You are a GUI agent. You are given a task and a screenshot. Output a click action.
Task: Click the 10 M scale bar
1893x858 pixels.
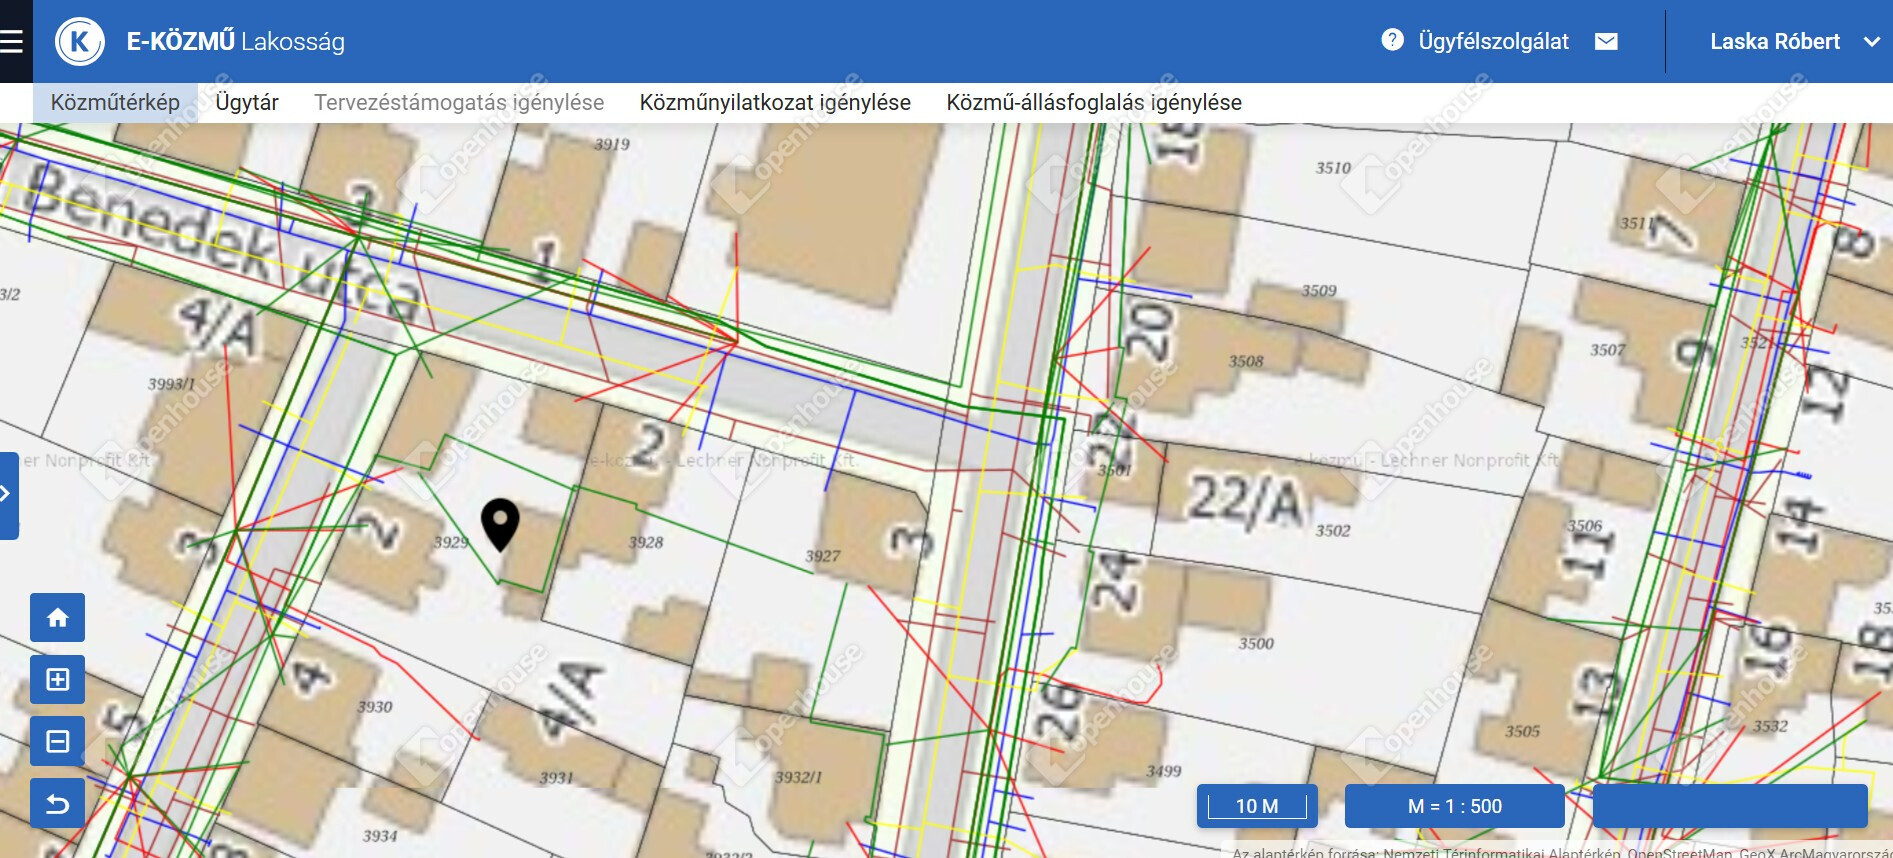[x=1257, y=806]
